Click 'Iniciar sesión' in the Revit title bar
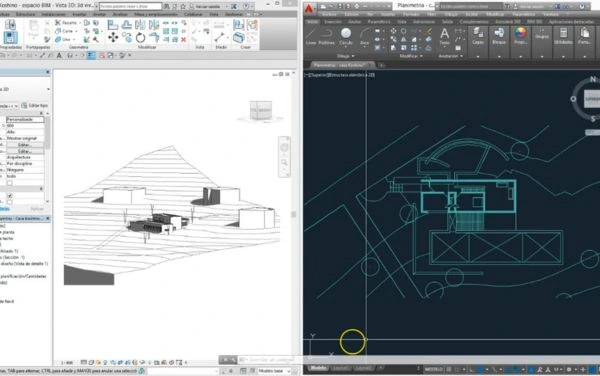Image resolution: width=600 pixels, height=376 pixels. 207,7
